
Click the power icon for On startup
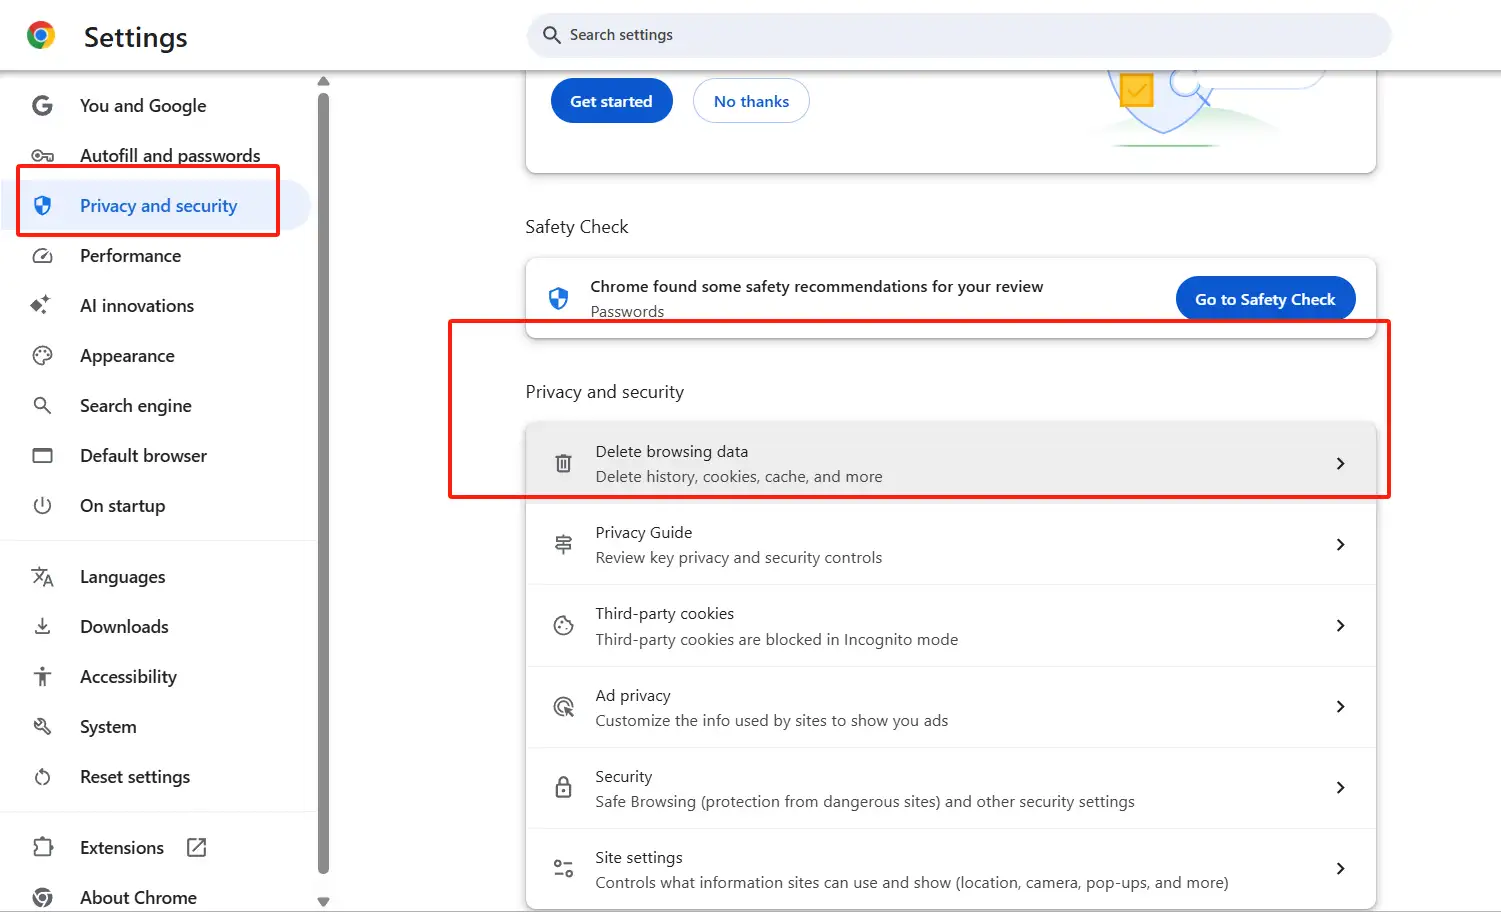pyautogui.click(x=42, y=505)
